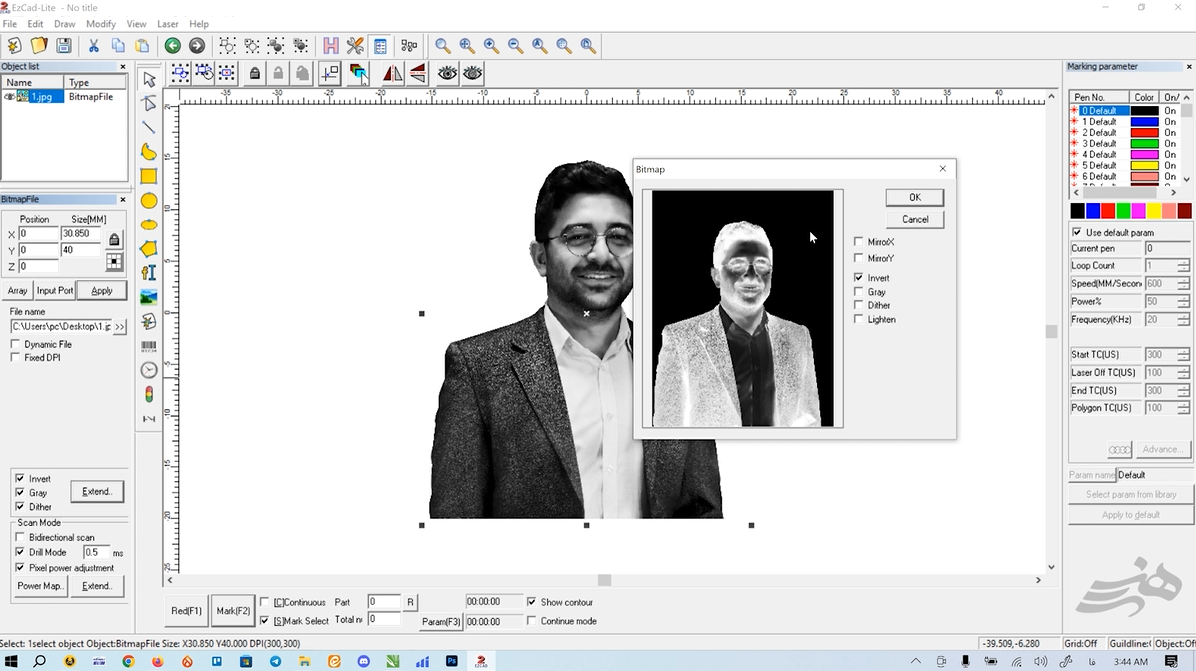Uncheck Invert in the Bitmap dialog

pos(859,278)
